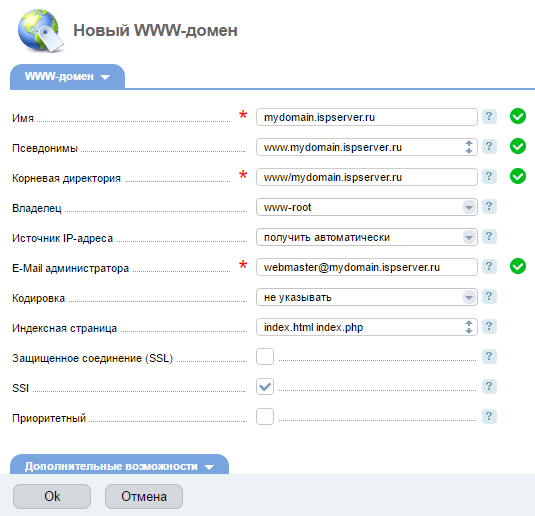Open the Владелец dropdown

coord(366,207)
